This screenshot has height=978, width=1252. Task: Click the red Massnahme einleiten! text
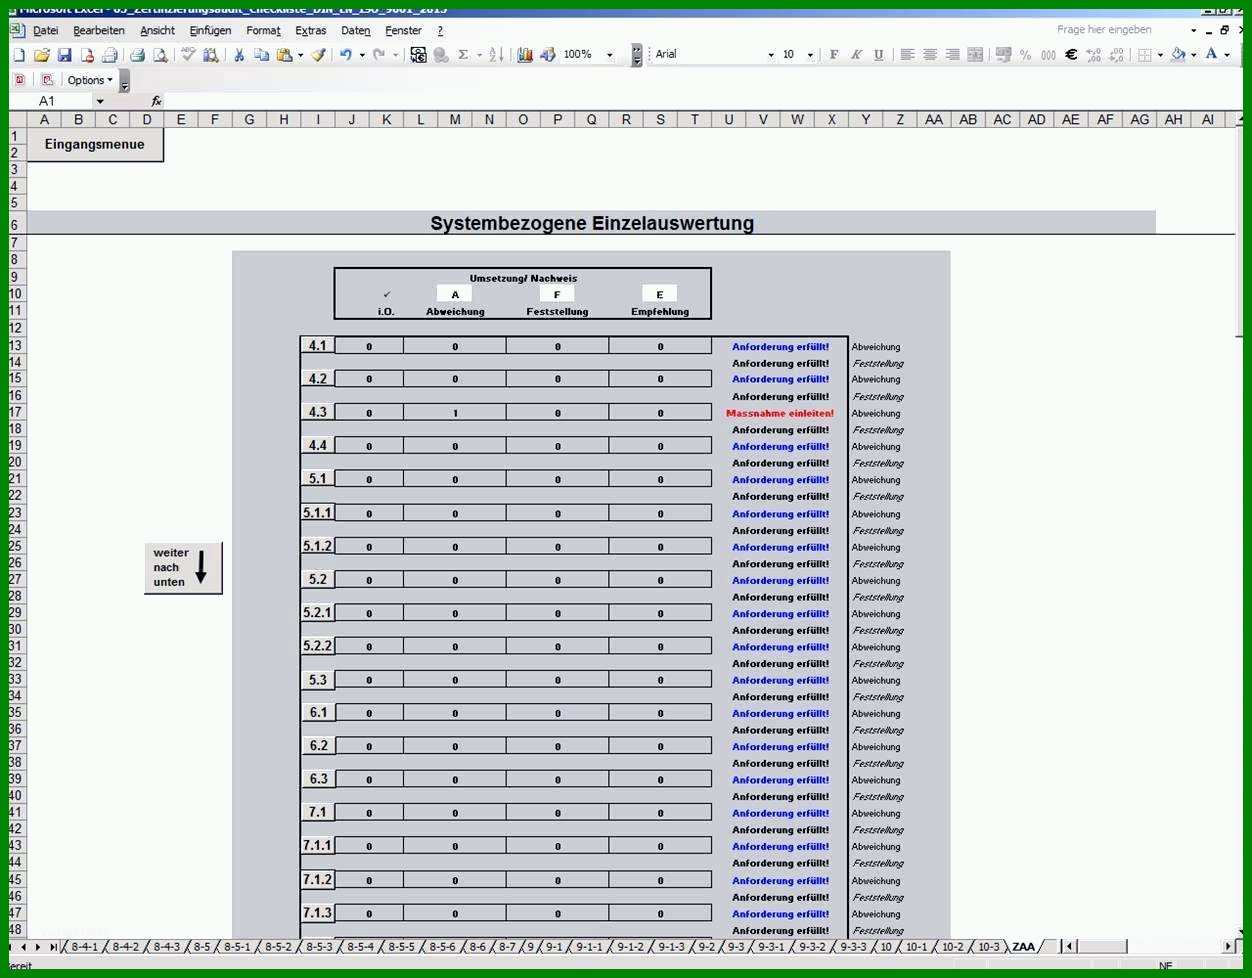pos(780,413)
